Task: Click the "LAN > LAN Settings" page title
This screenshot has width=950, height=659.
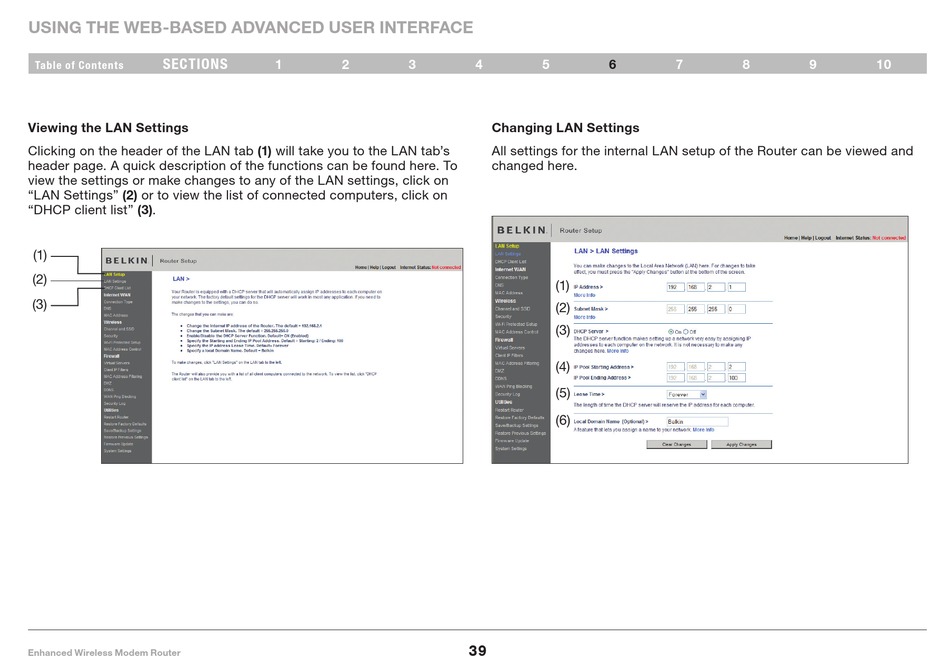Action: (x=606, y=251)
